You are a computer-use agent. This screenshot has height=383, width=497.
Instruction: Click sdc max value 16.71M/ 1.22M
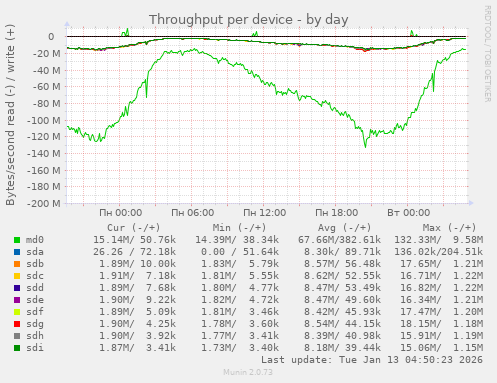click(x=441, y=276)
